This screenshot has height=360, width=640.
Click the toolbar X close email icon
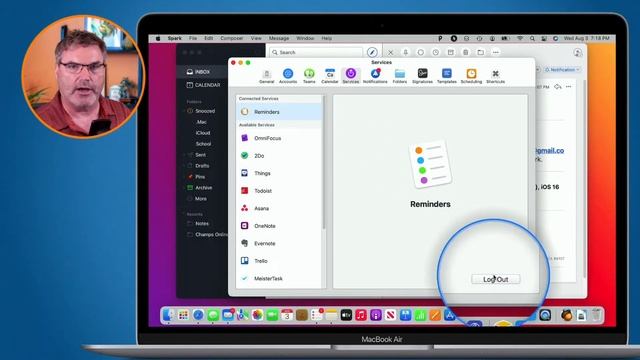pos(390,52)
